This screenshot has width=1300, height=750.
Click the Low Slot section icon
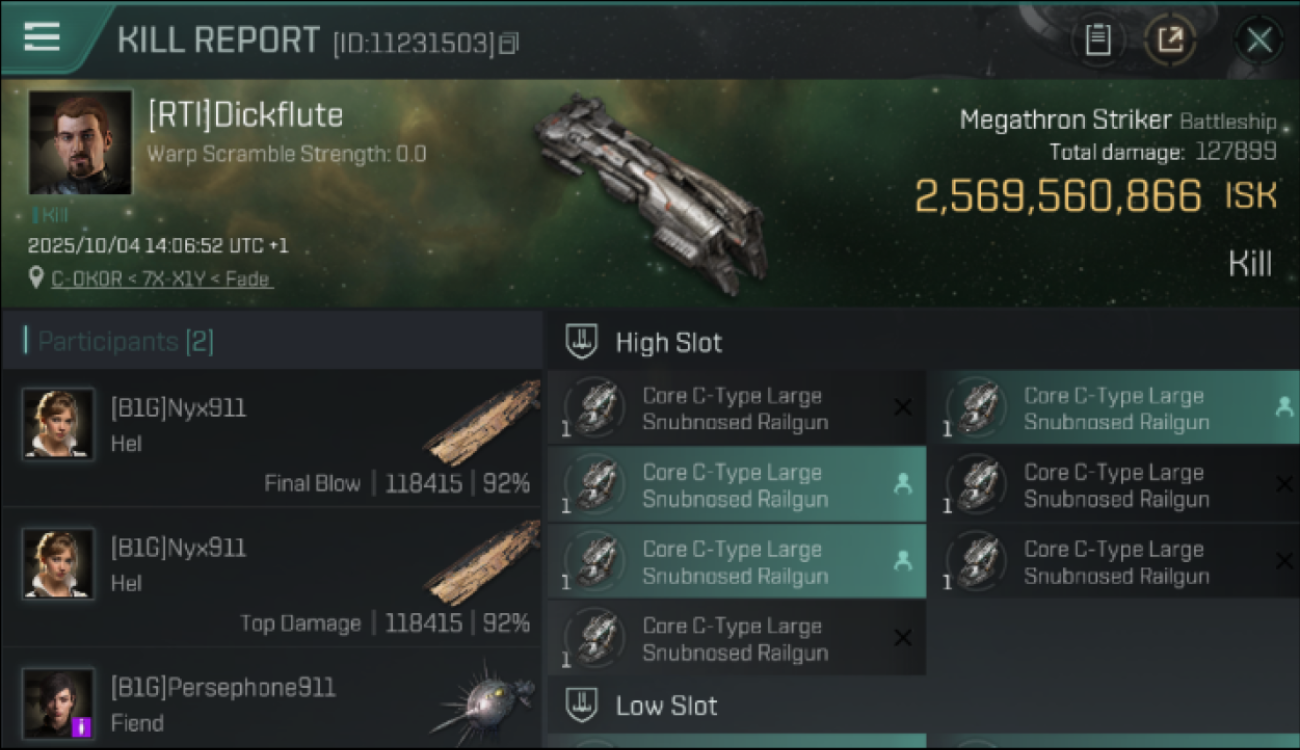click(581, 706)
